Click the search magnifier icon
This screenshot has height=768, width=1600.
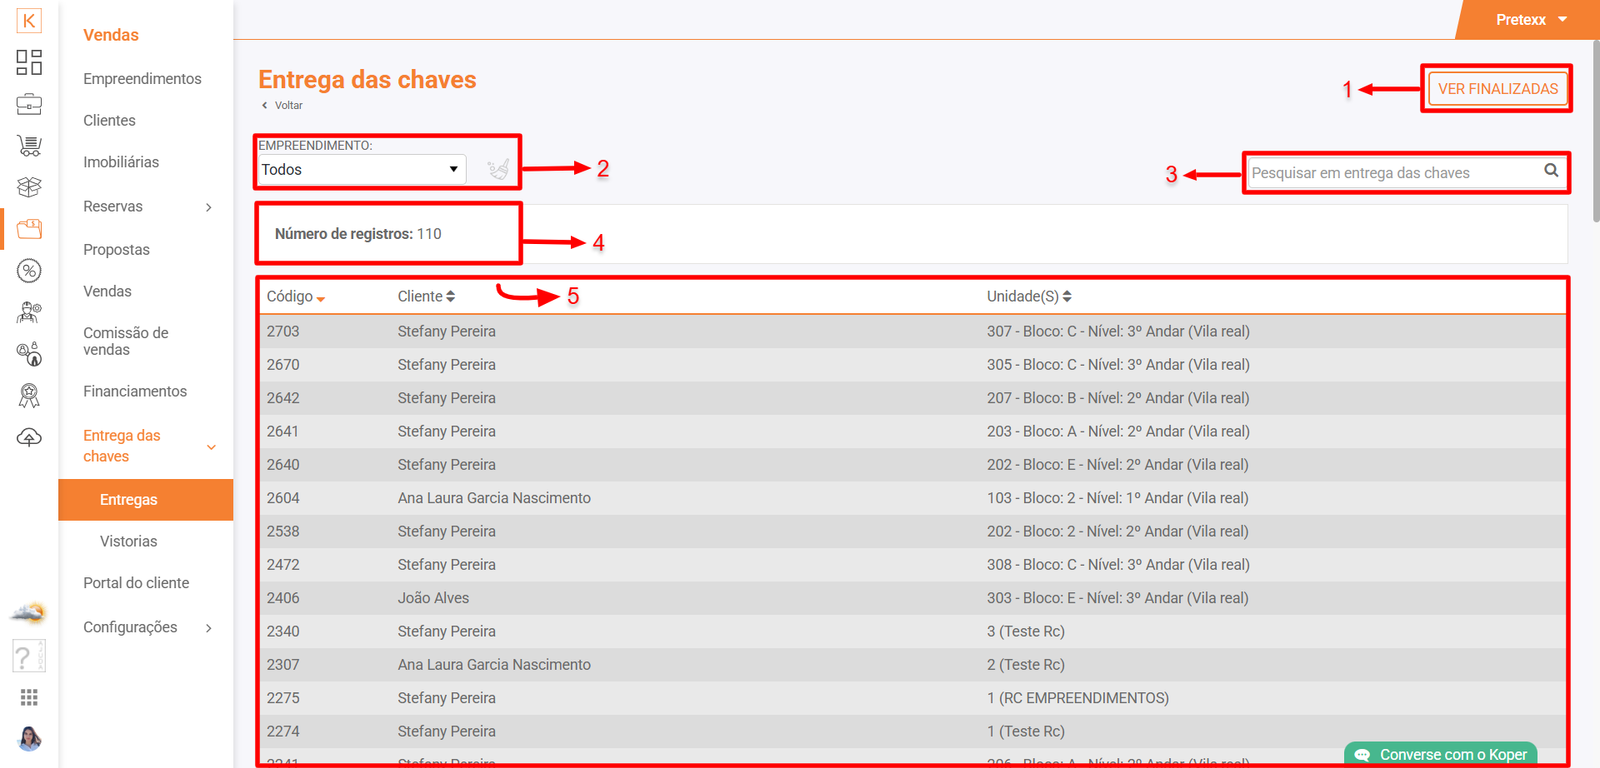pyautogui.click(x=1551, y=171)
